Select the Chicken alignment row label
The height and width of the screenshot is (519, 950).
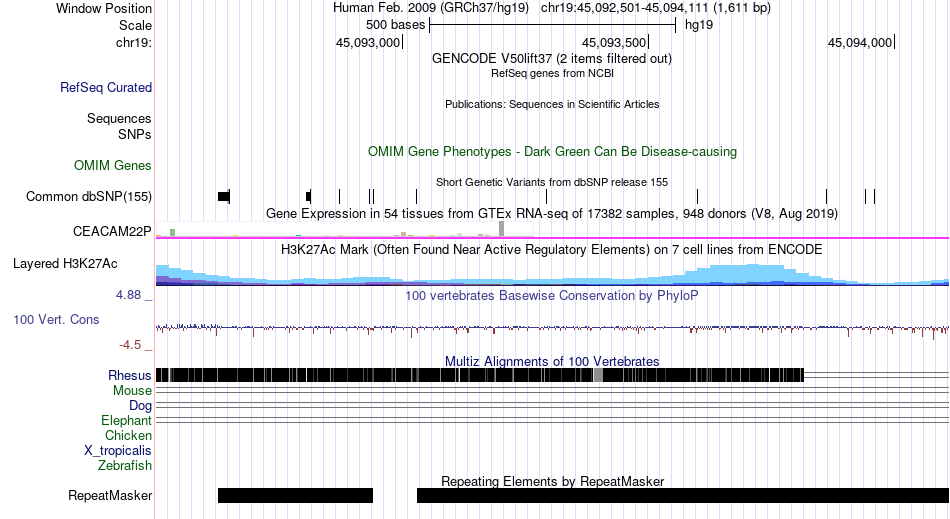point(128,435)
